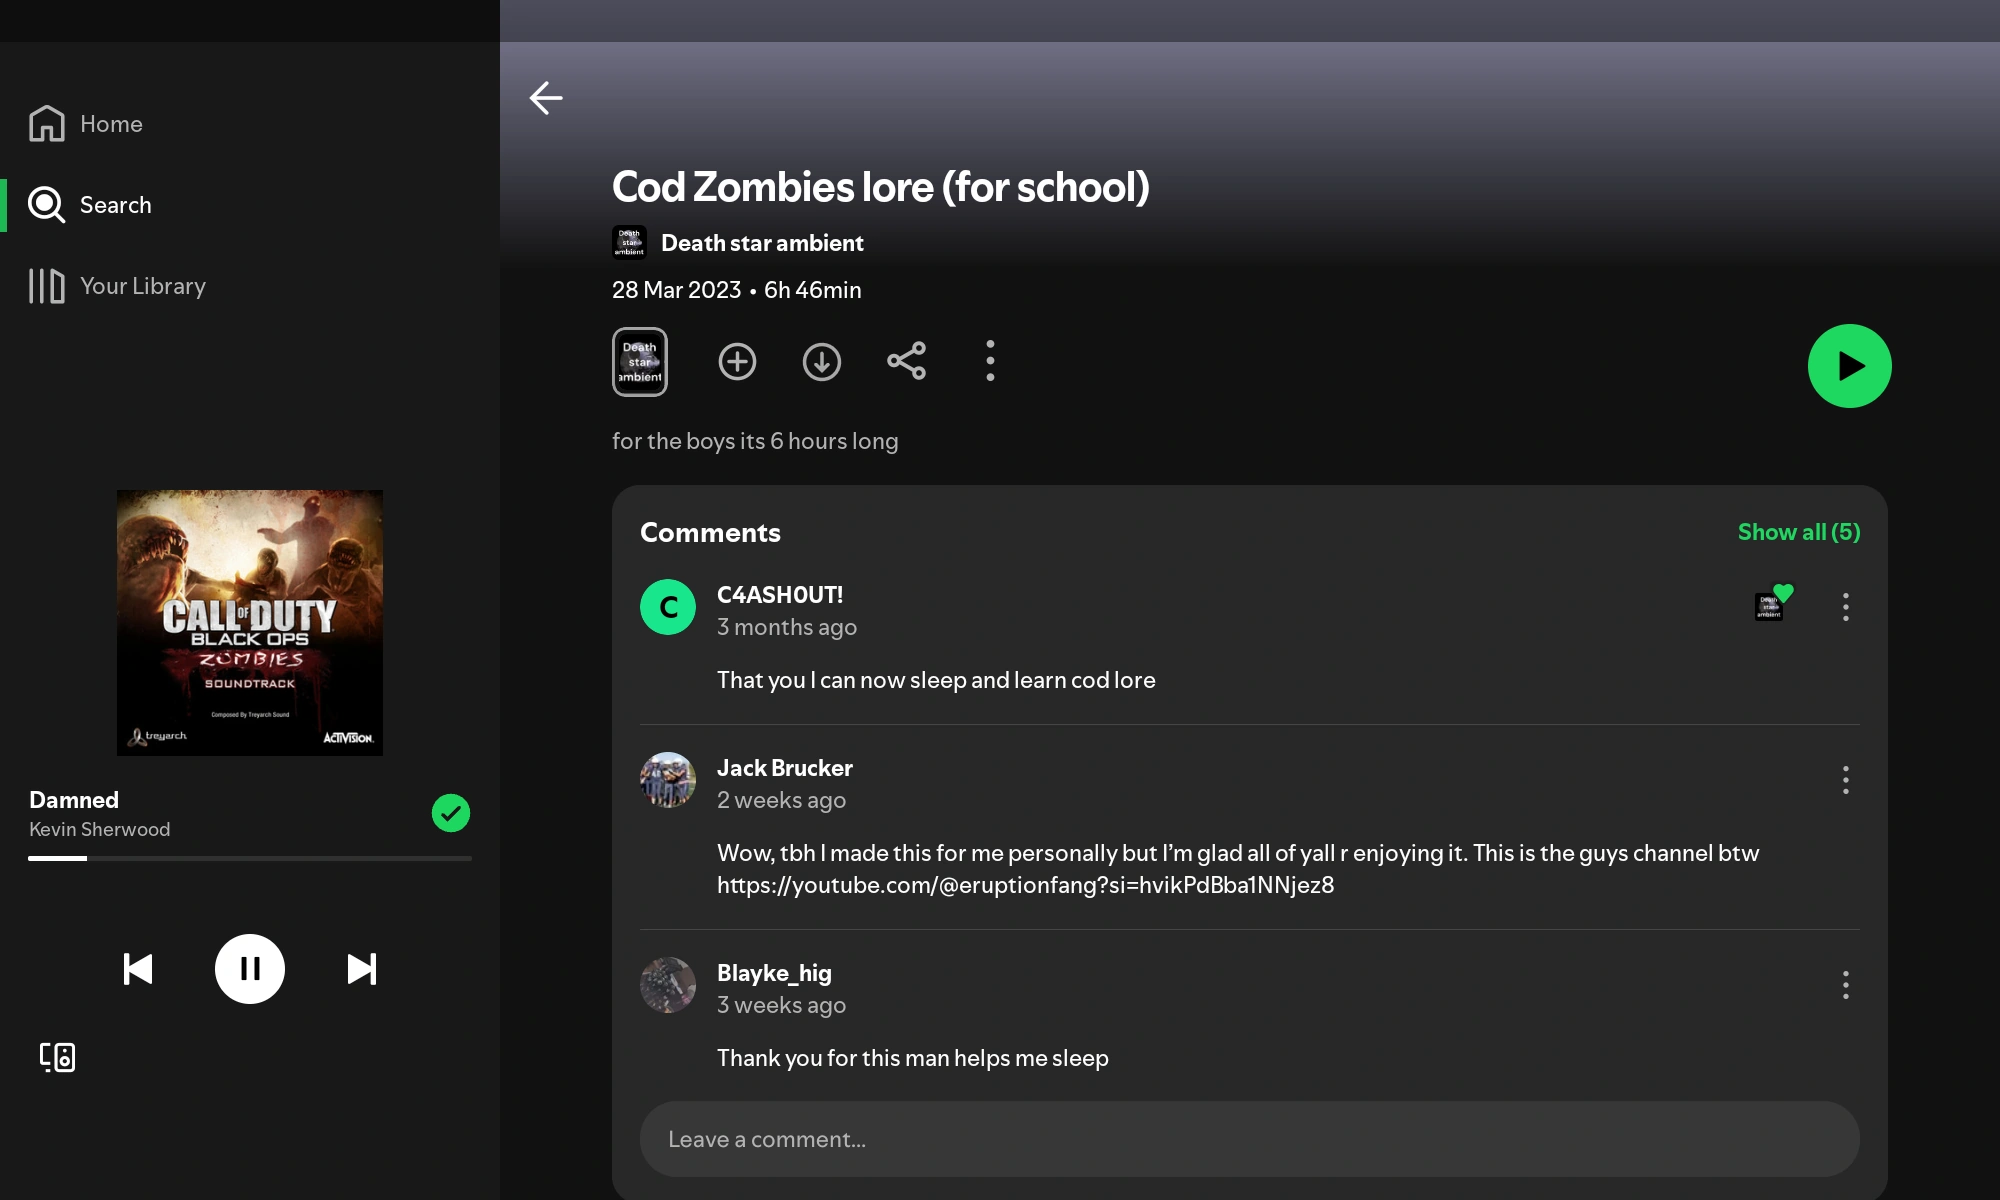Toggle the green check next to Damned

(x=450, y=813)
